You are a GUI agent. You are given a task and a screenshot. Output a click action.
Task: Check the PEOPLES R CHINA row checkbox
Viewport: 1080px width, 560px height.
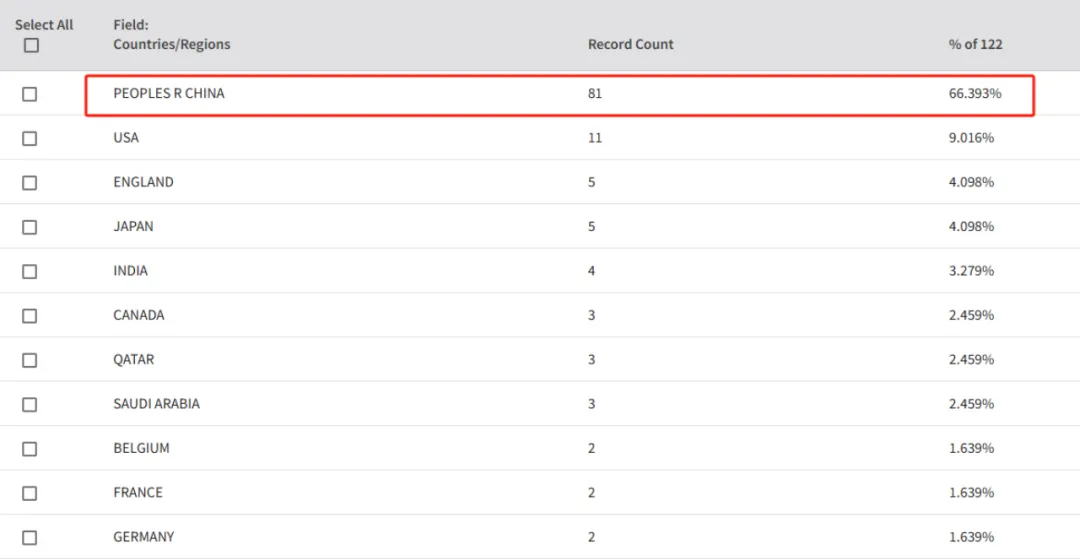[30, 94]
